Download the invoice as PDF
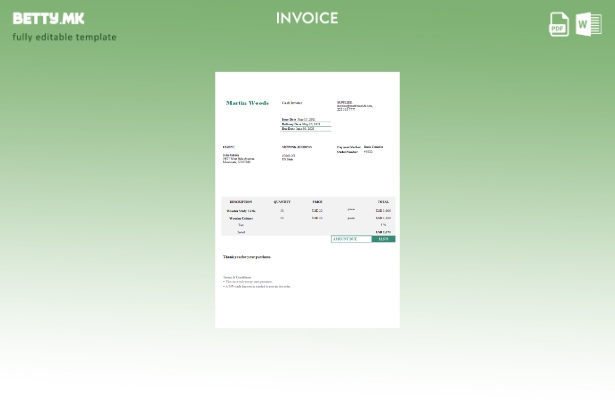615x400 pixels. click(x=559, y=24)
